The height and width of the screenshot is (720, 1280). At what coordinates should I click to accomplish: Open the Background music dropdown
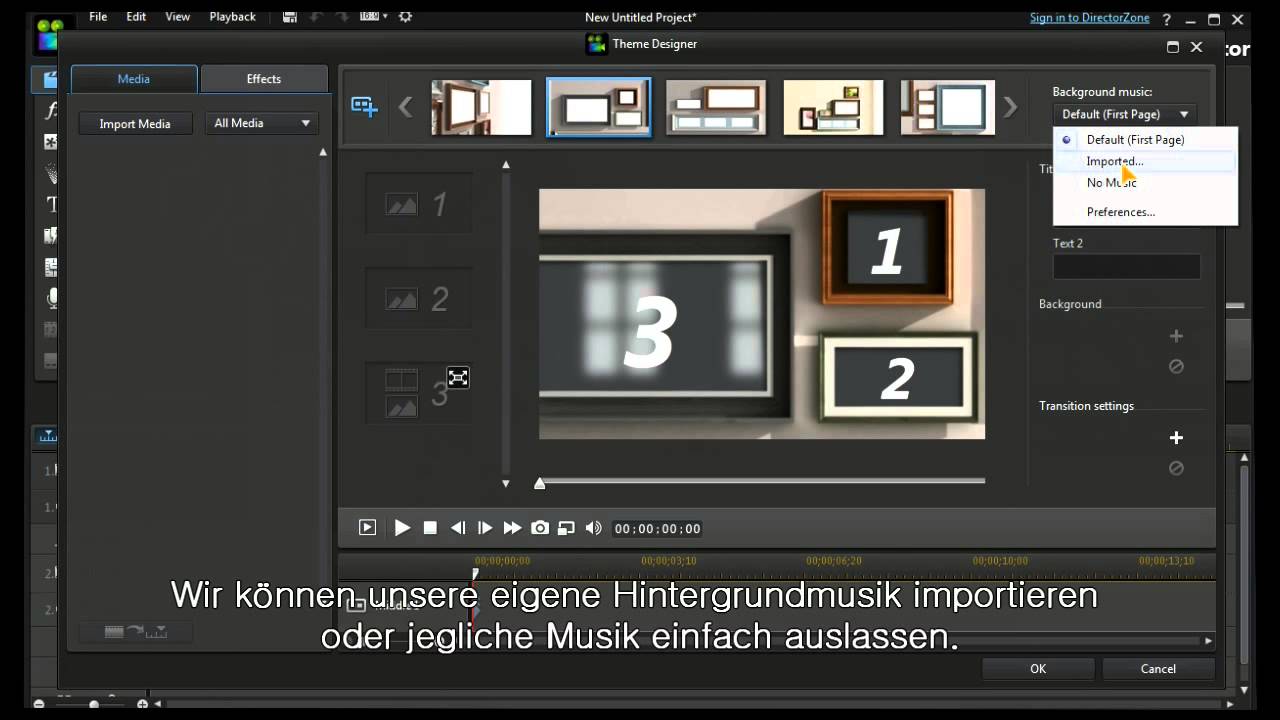coord(1124,114)
